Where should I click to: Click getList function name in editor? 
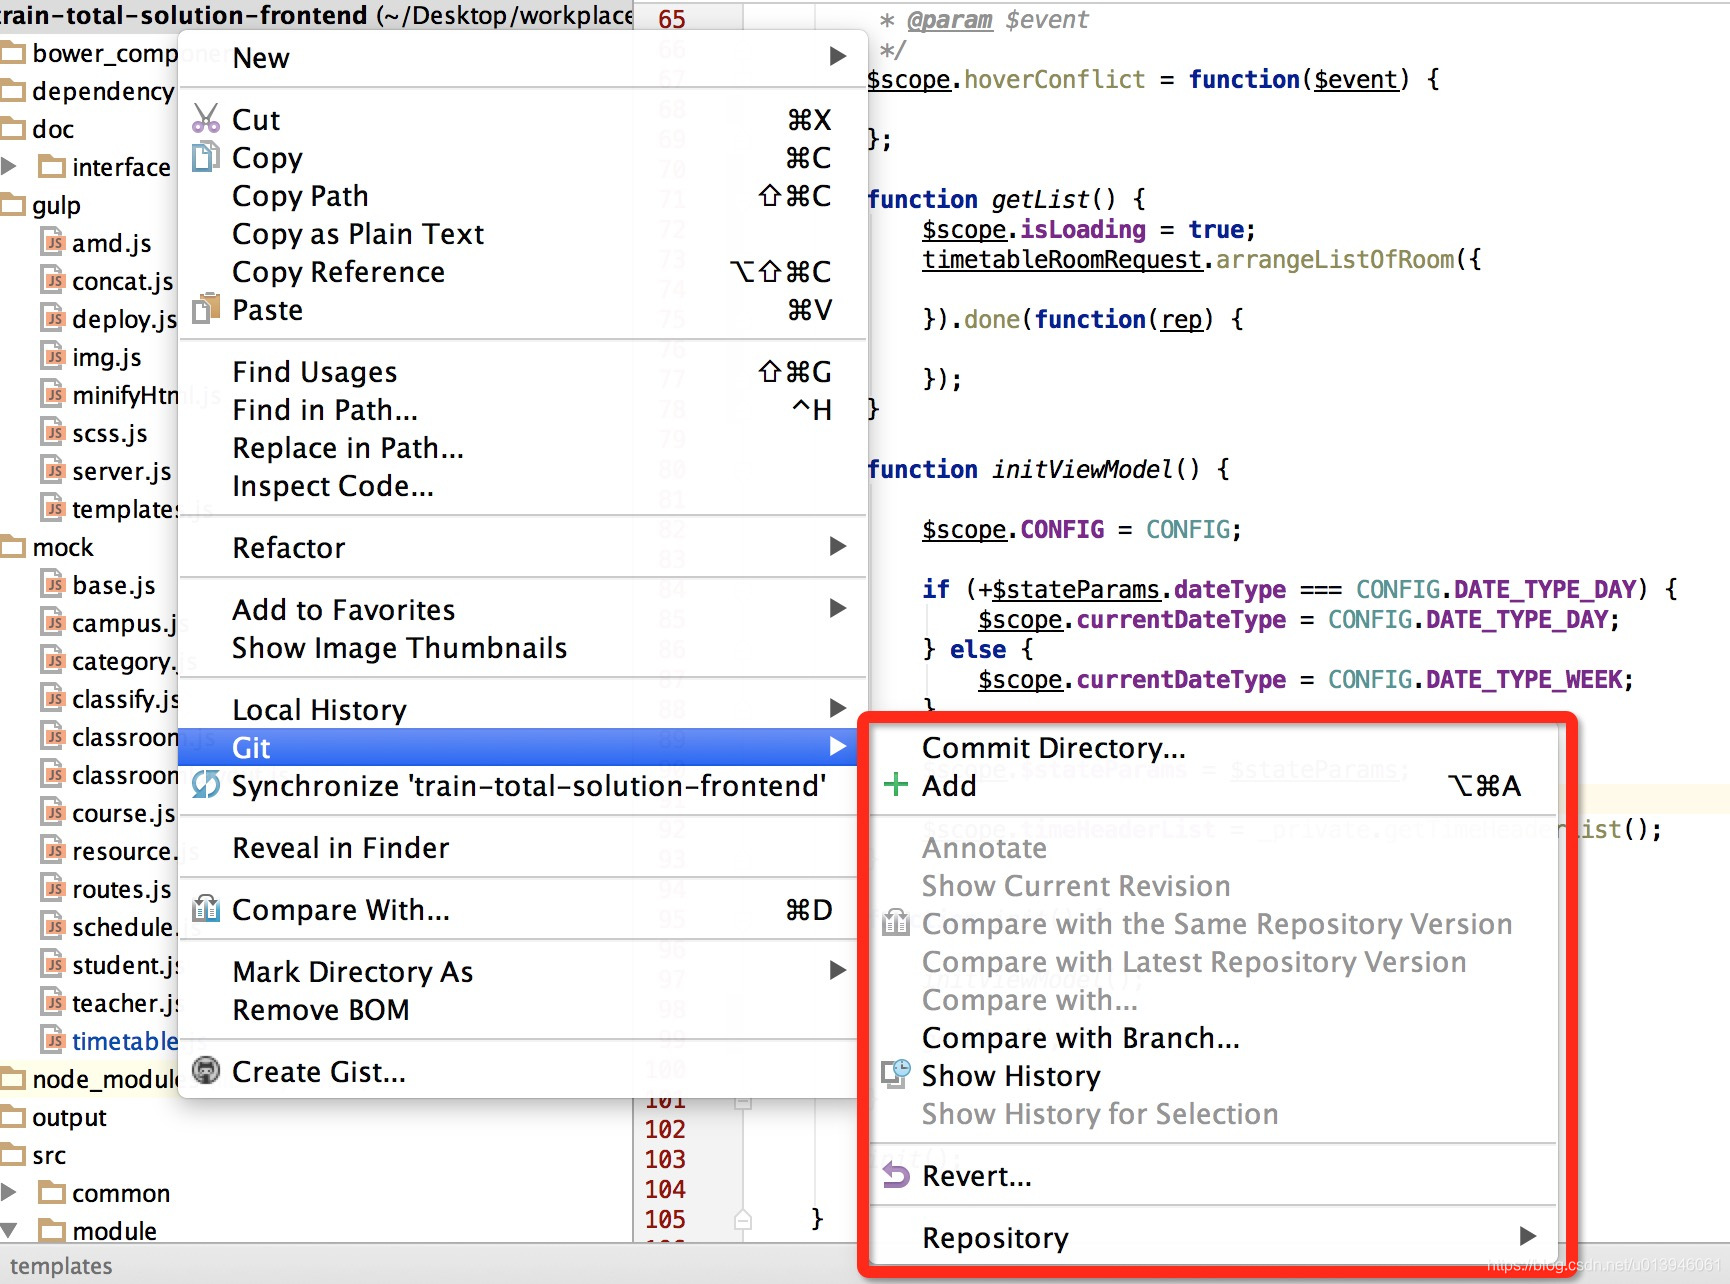click(x=1040, y=199)
